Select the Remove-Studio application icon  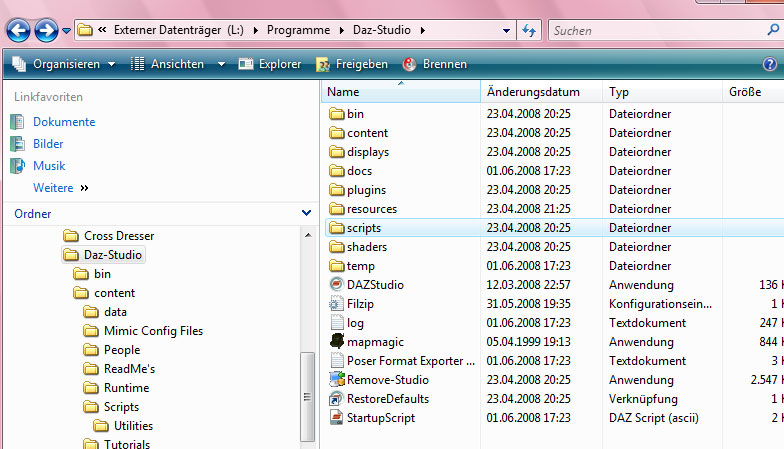click(337, 380)
